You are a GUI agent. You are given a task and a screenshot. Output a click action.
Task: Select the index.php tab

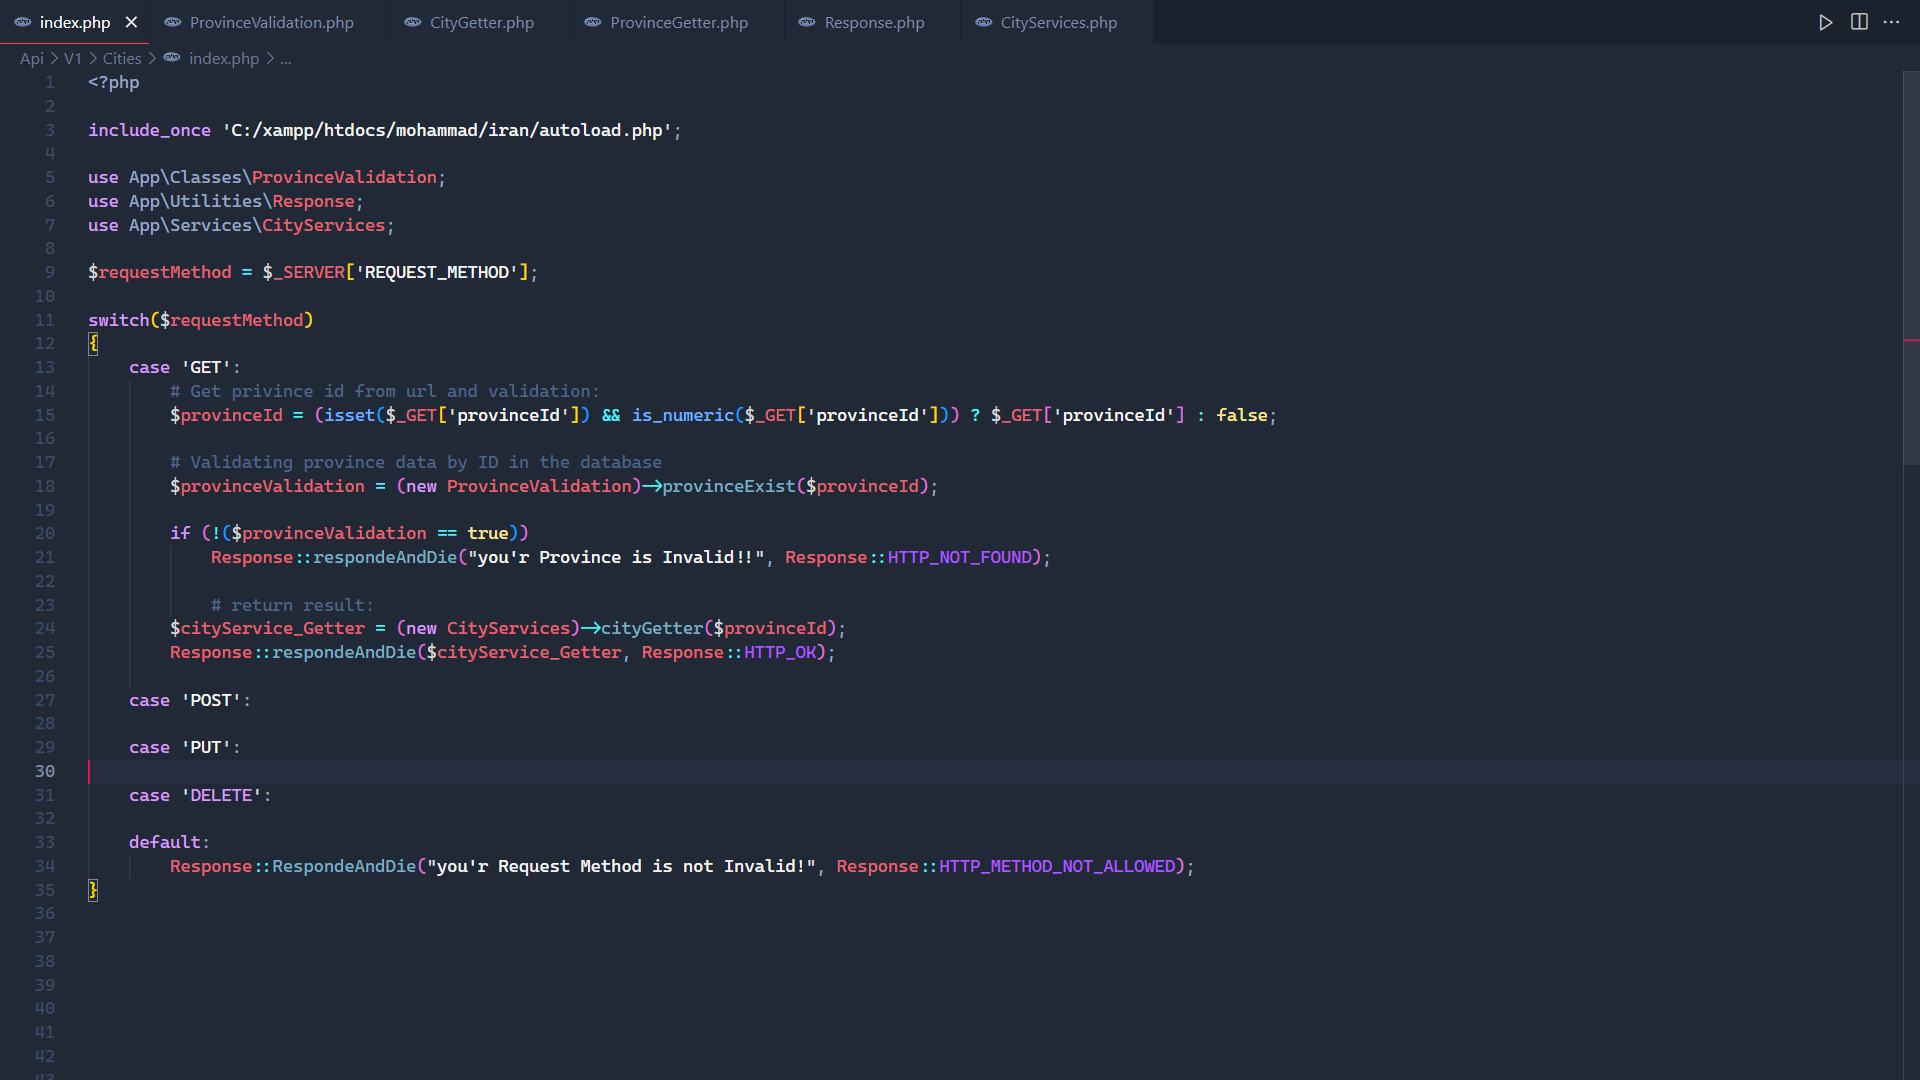[x=75, y=22]
